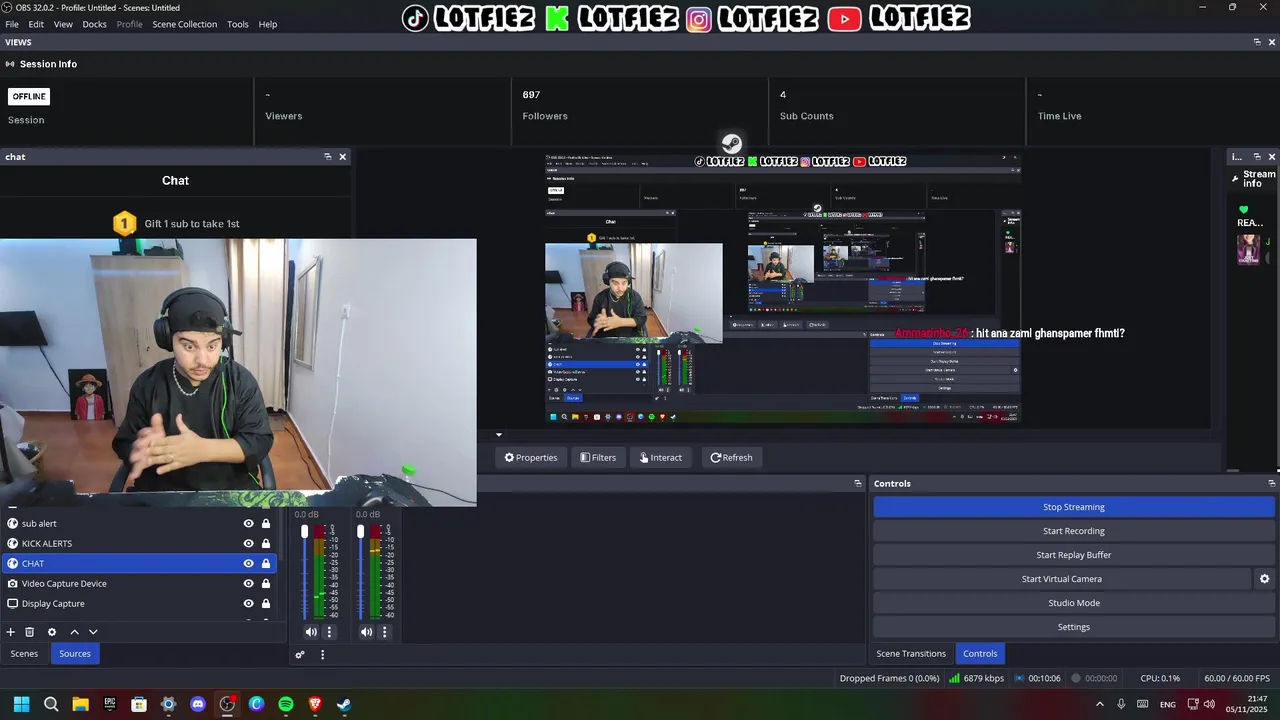Refresh the selected browser source

point(732,458)
